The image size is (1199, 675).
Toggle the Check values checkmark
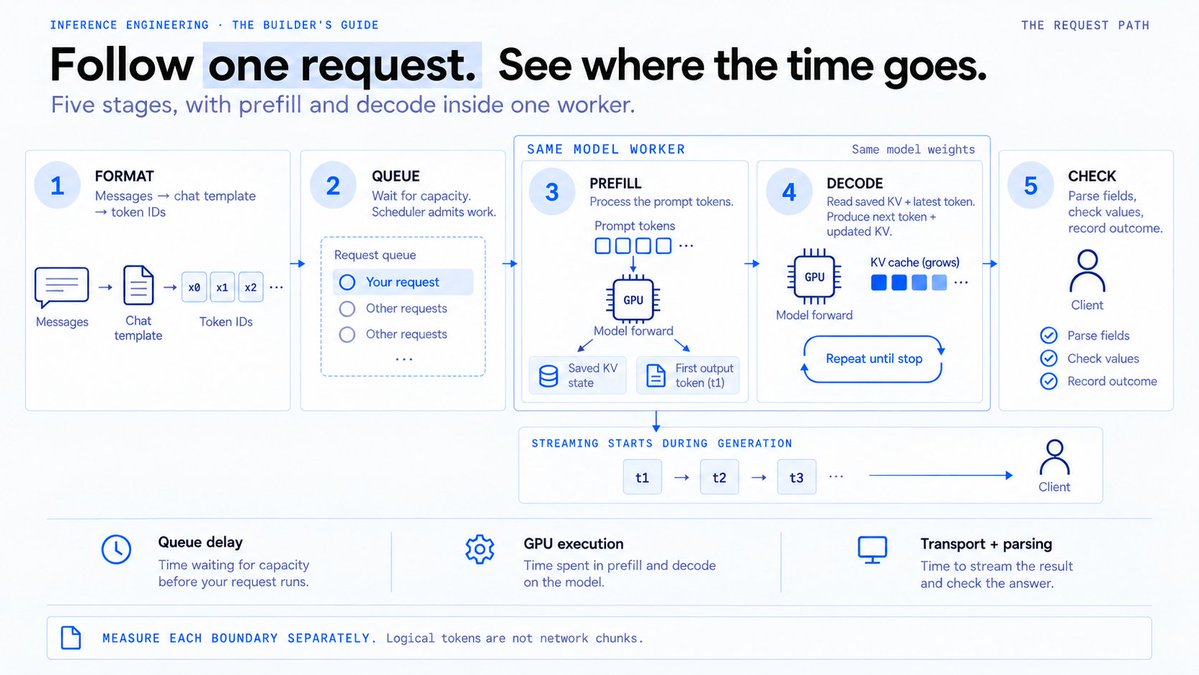click(1048, 359)
